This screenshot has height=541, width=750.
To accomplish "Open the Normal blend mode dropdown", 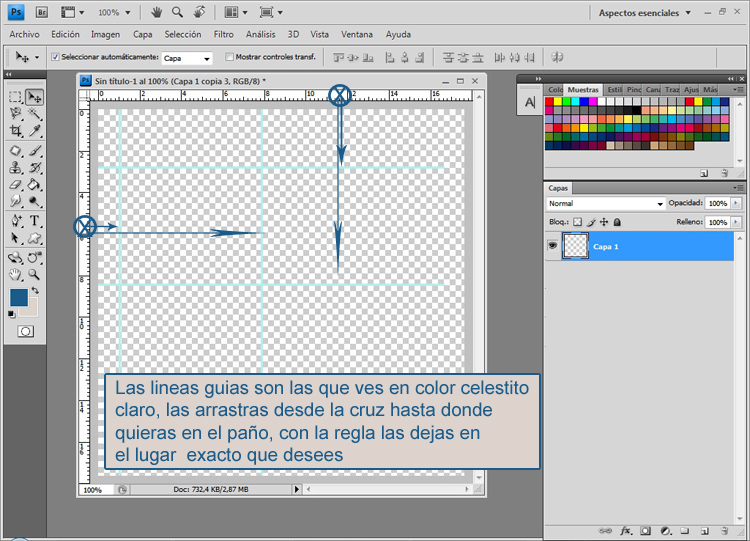I will click(x=605, y=203).
